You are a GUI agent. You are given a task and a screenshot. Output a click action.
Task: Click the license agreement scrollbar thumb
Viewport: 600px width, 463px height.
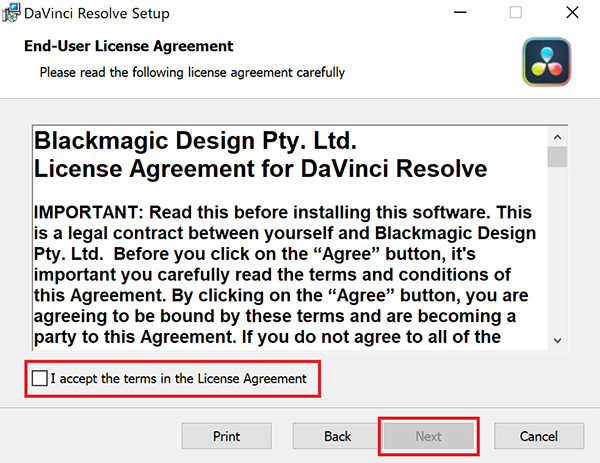(557, 157)
